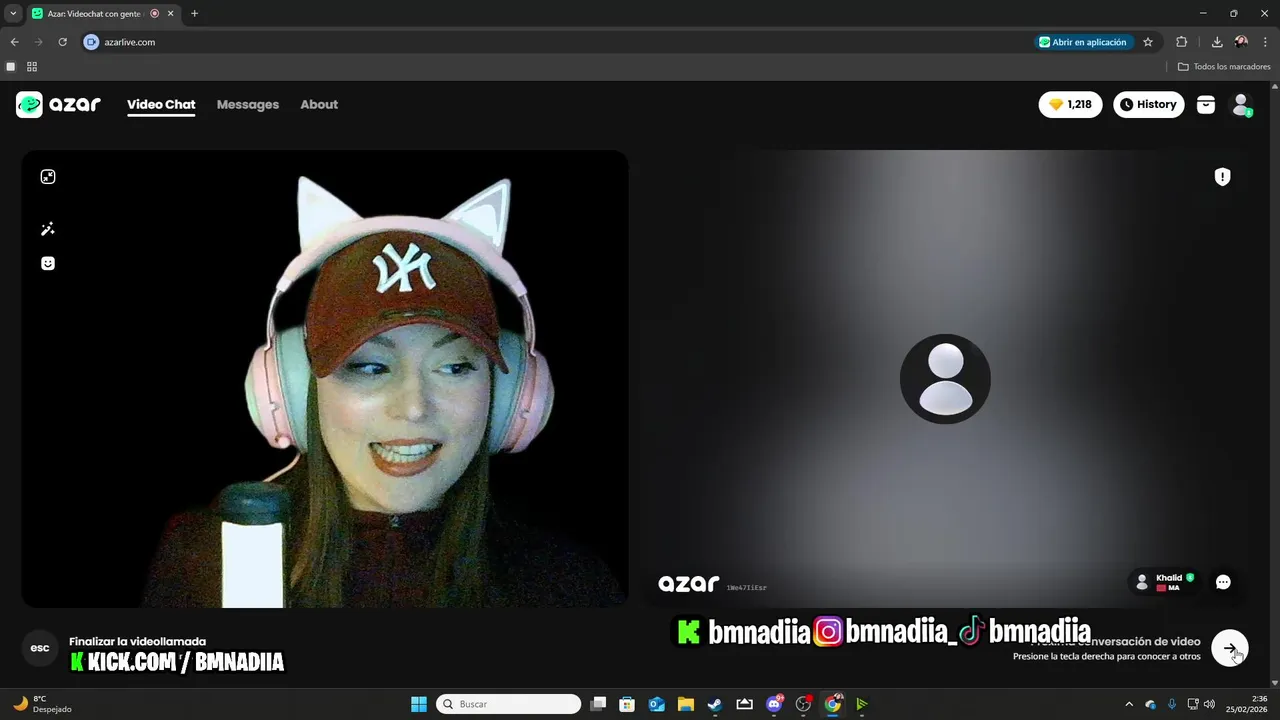1280x720 pixels.
Task: Reload the azarlive.com page
Action: point(63,42)
